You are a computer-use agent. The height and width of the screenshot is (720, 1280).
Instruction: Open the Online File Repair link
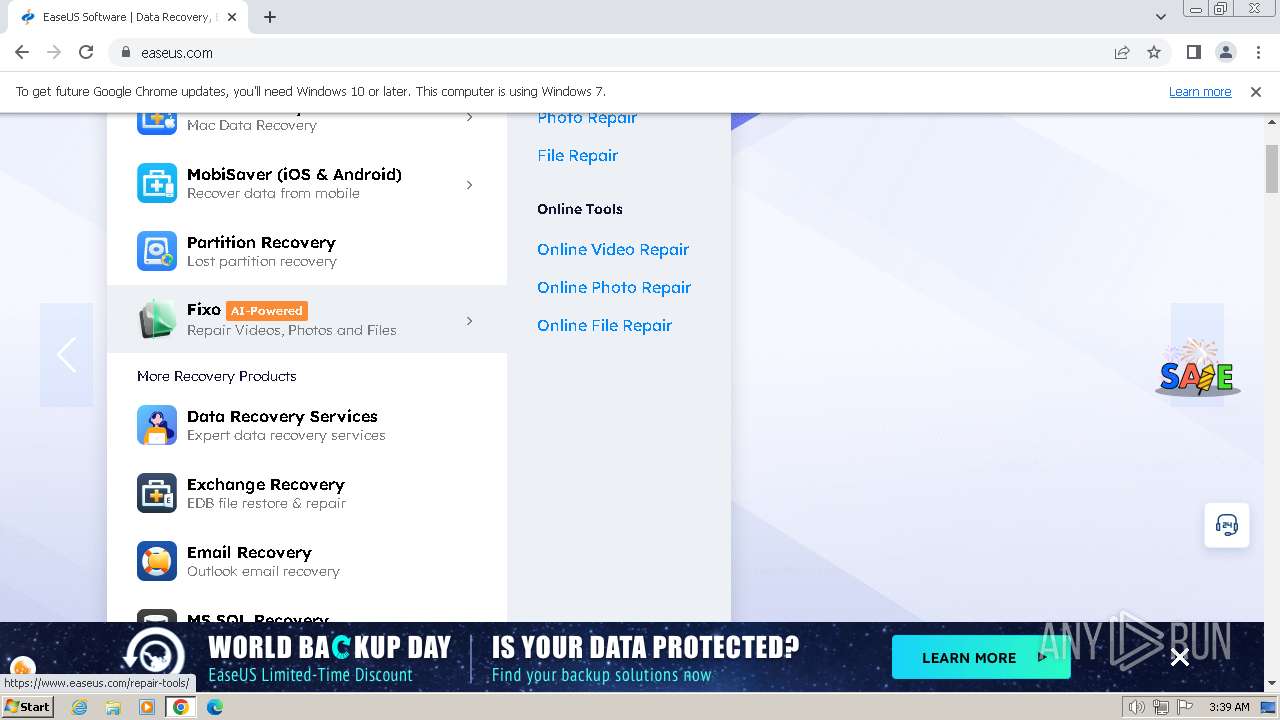pos(604,325)
